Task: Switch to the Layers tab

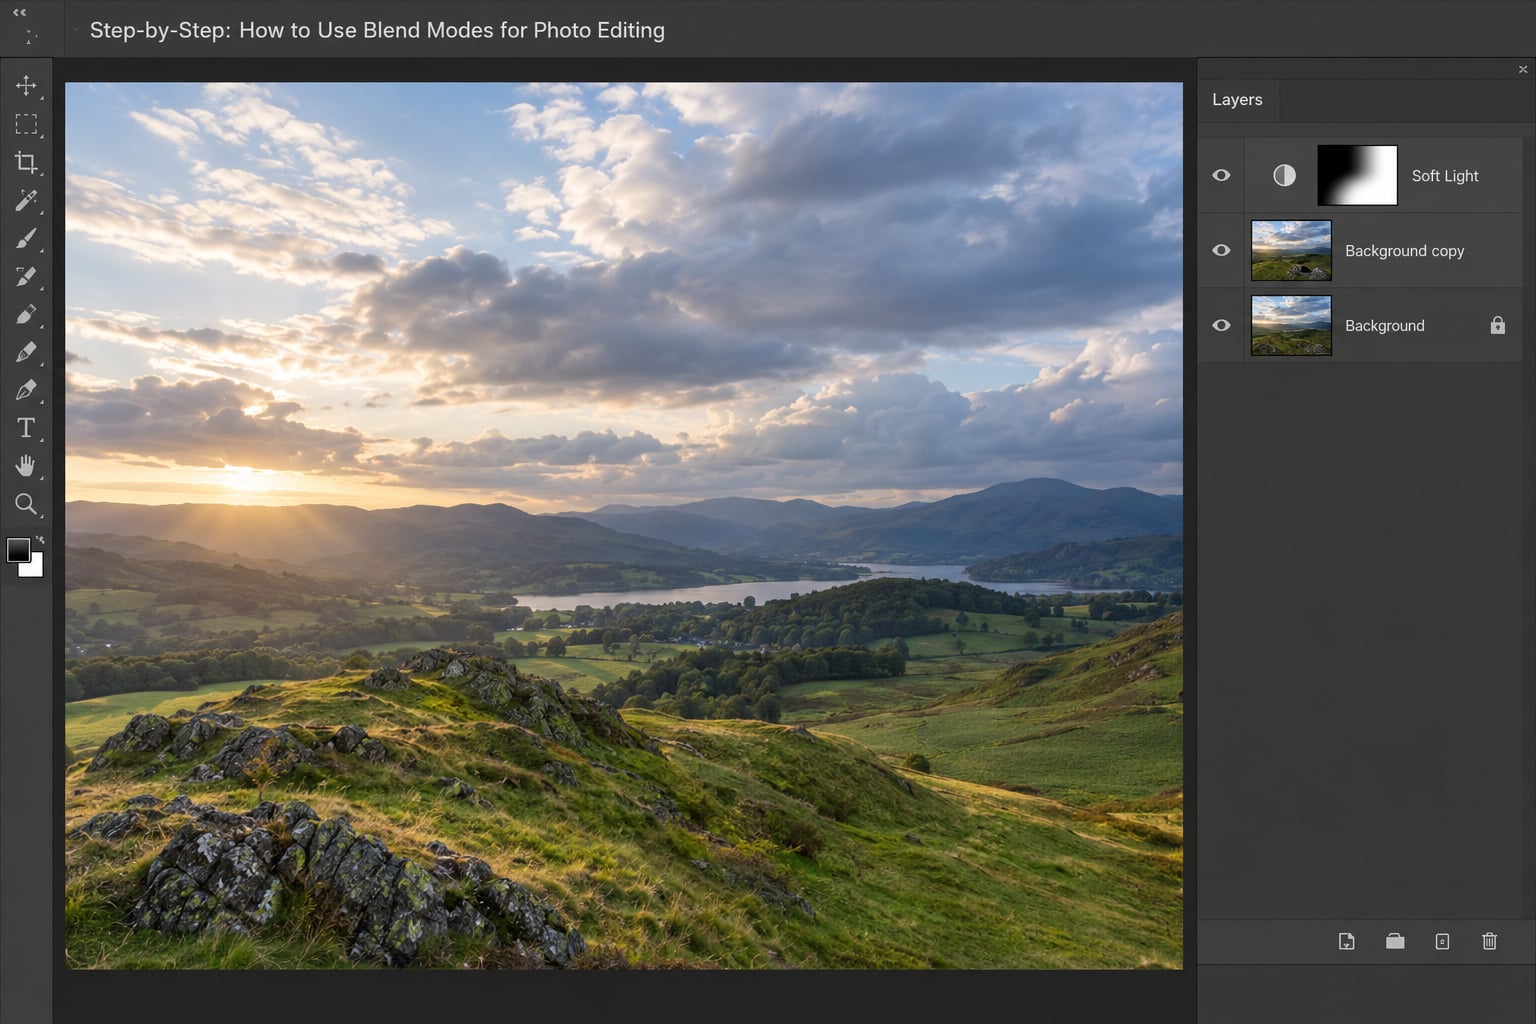Action: tap(1237, 100)
